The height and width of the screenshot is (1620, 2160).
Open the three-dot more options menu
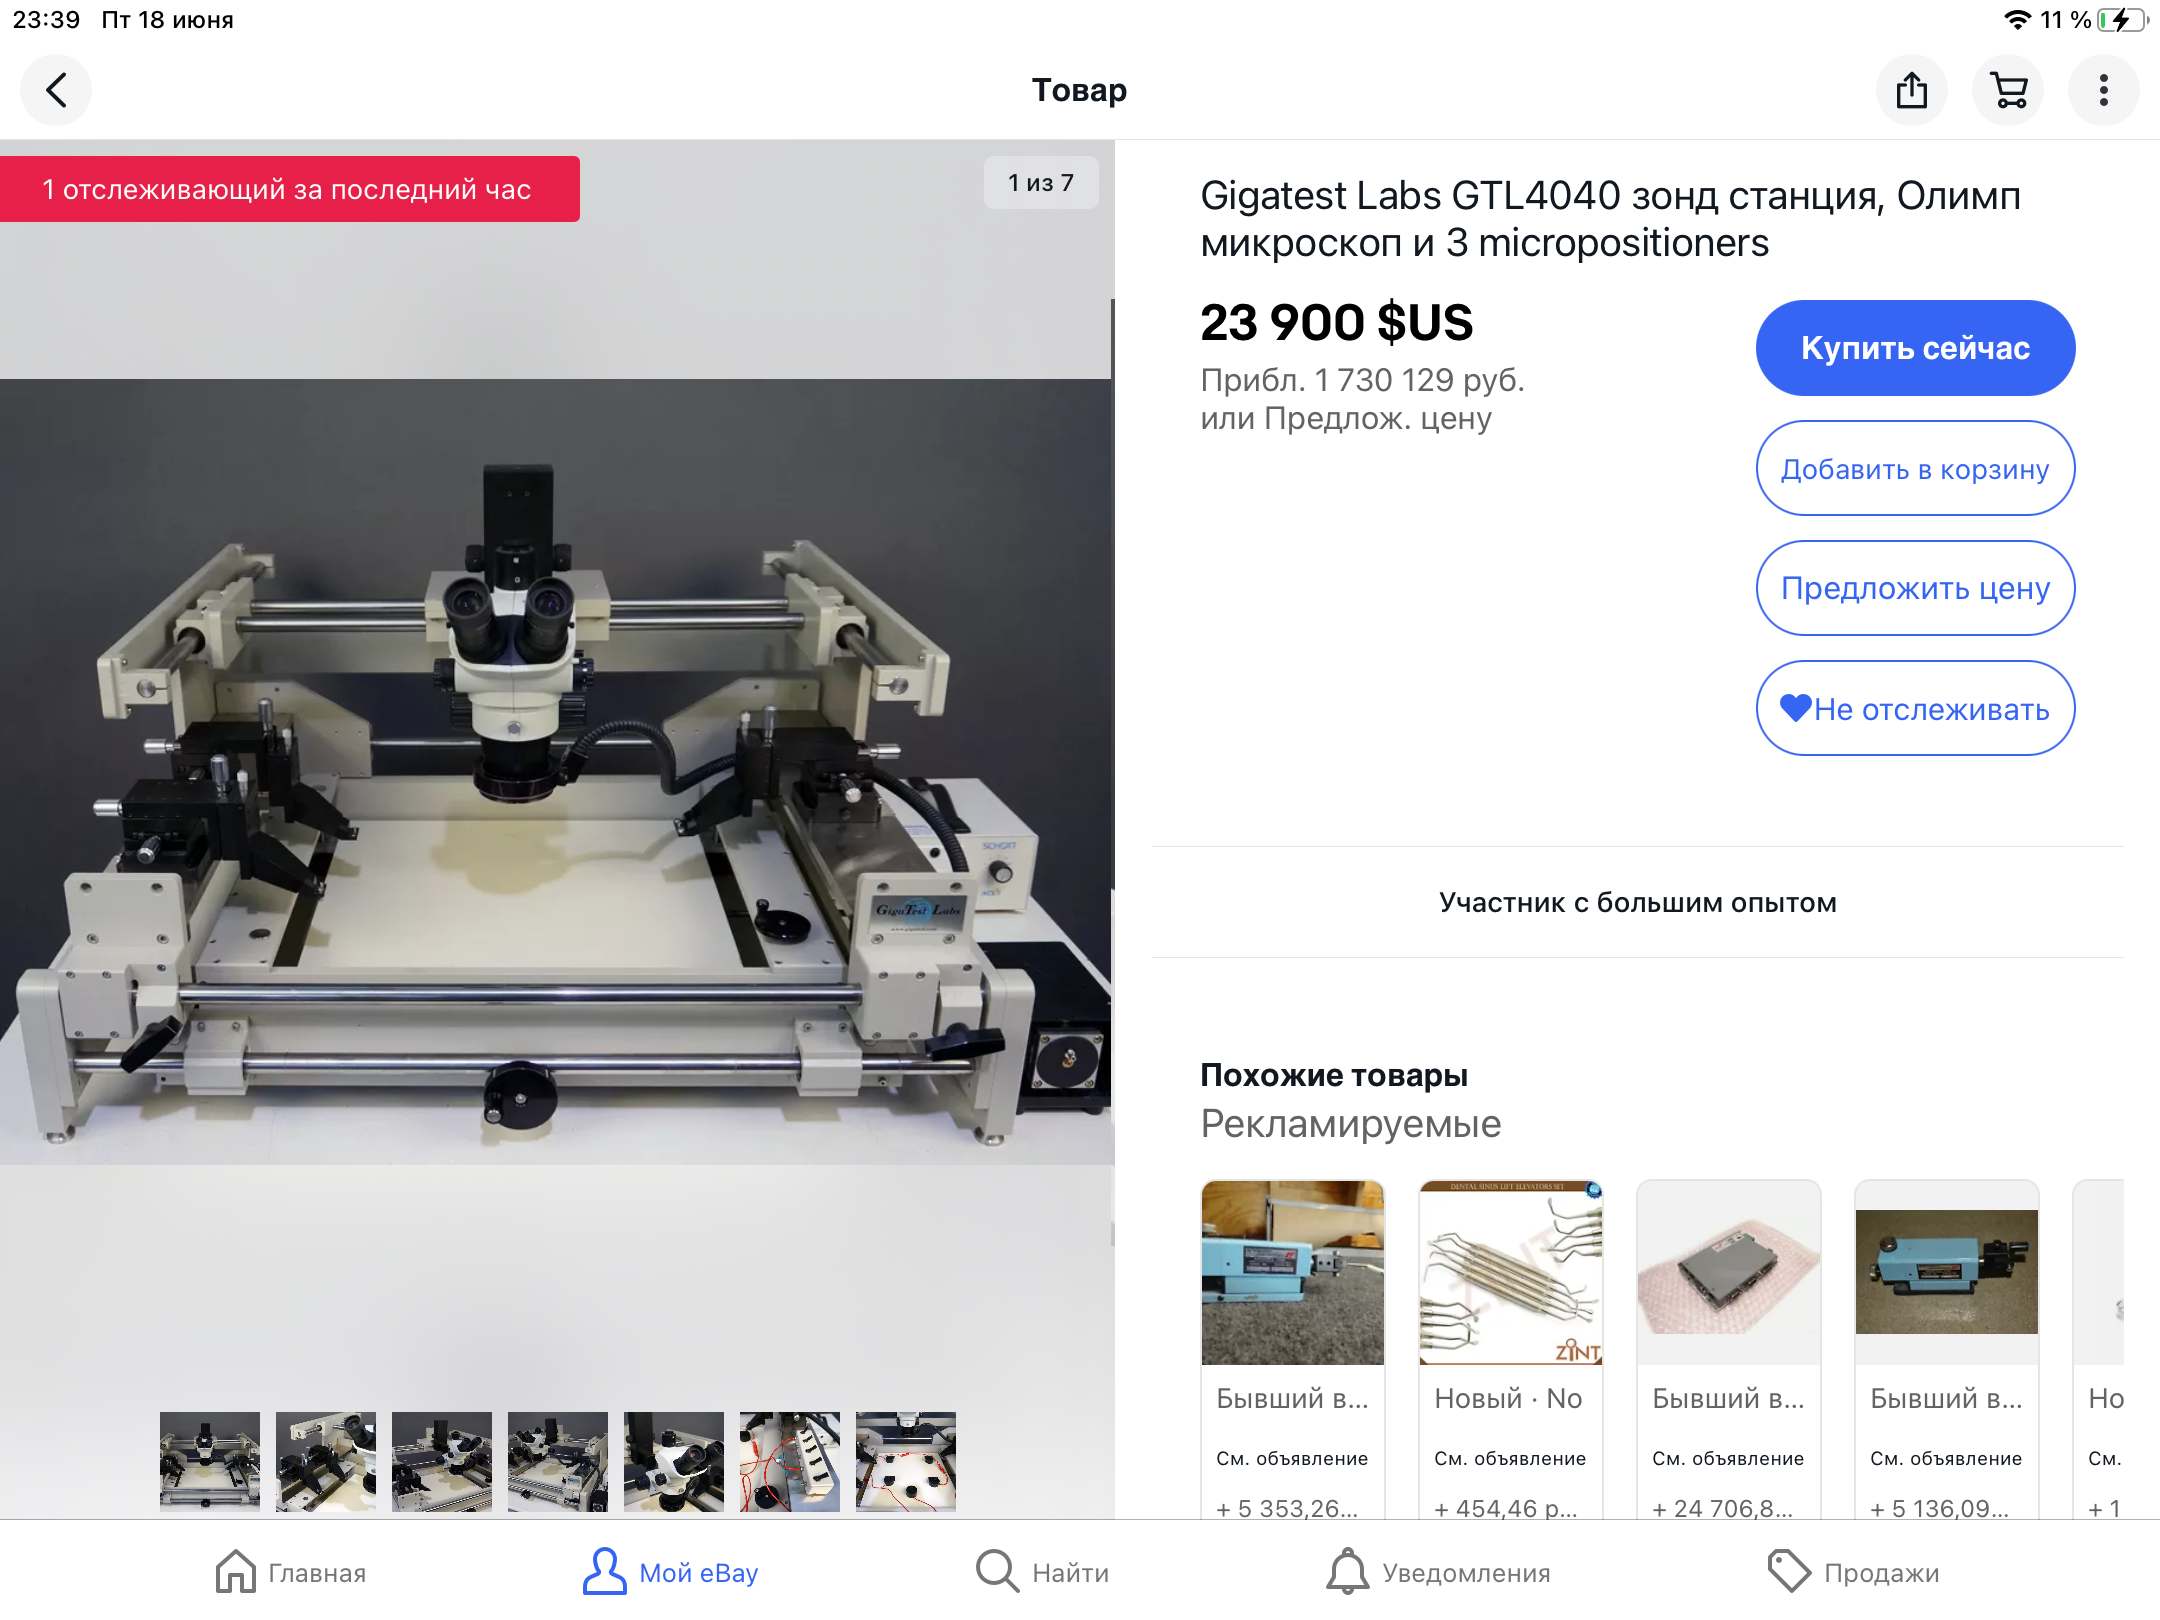2104,90
